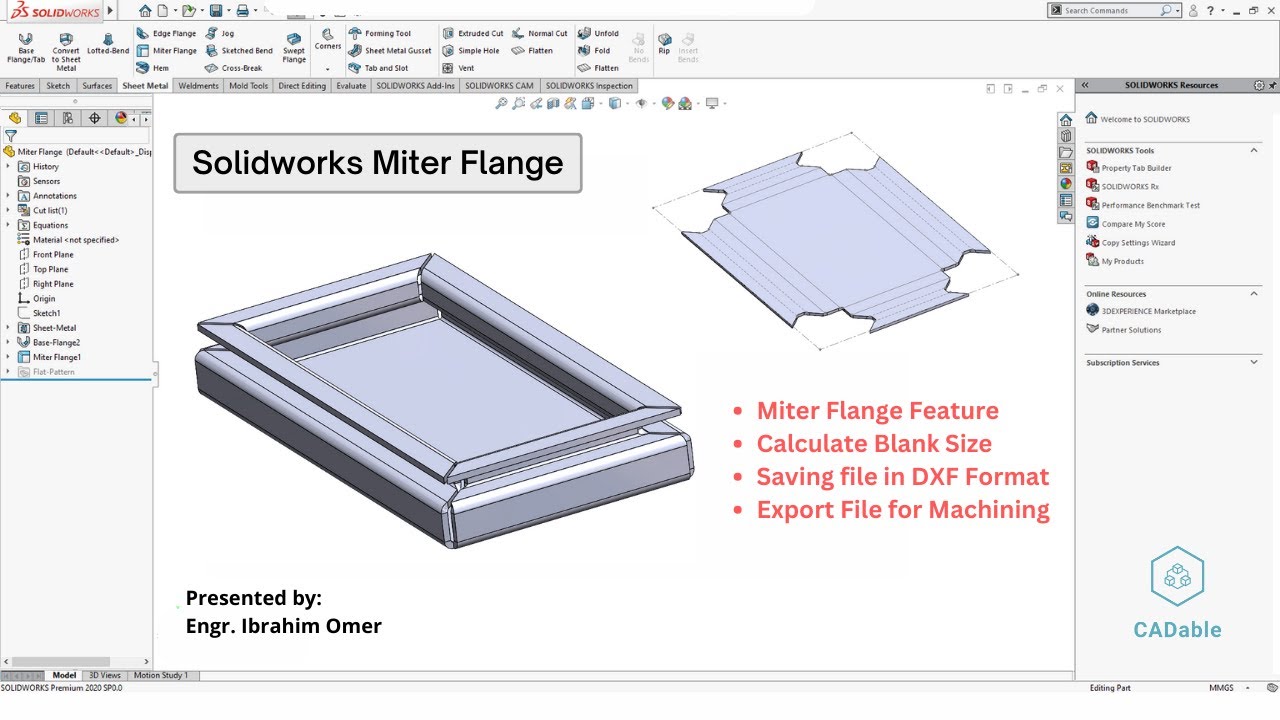Select the Normal Cut tool
The height and width of the screenshot is (720, 1280).
(539, 33)
